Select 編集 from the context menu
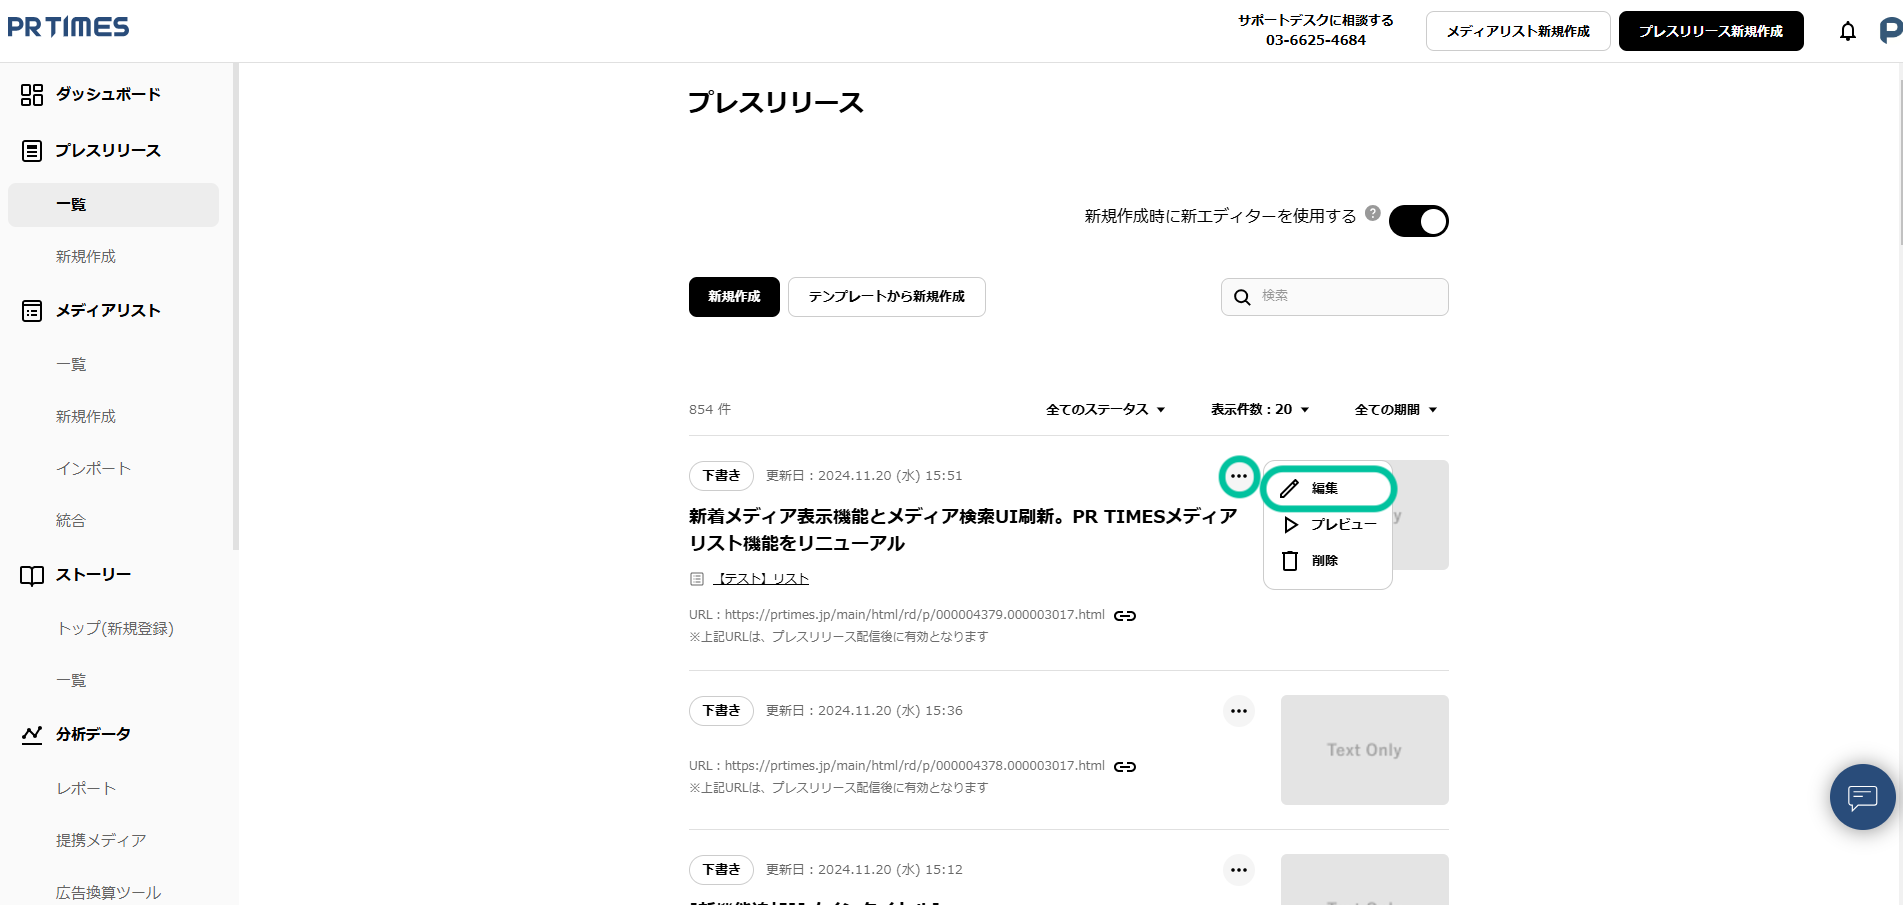The image size is (1903, 905). [x=1327, y=488]
